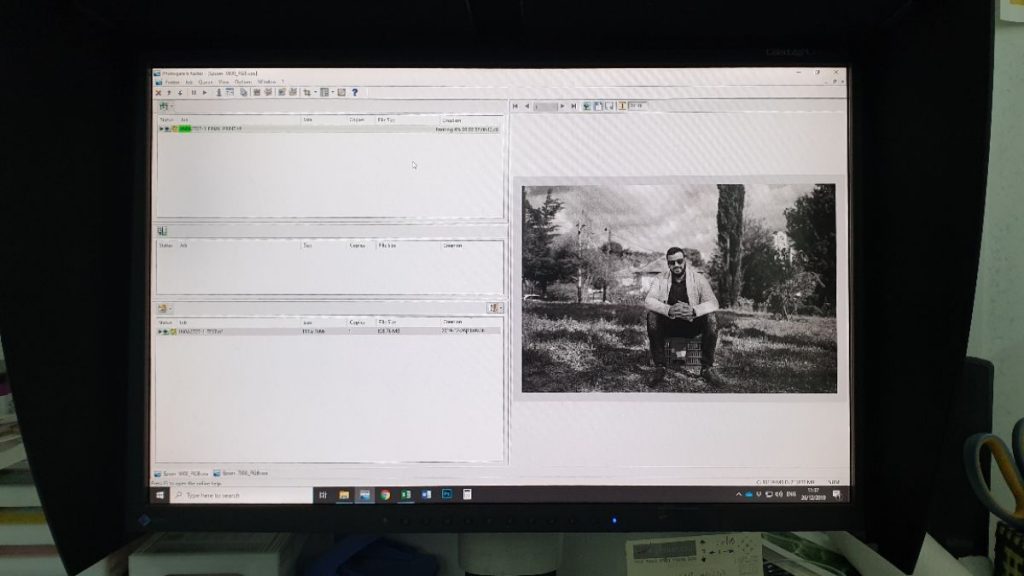
Task: Open the layout view dropdown arrow in toolbar
Action: click(x=332, y=92)
